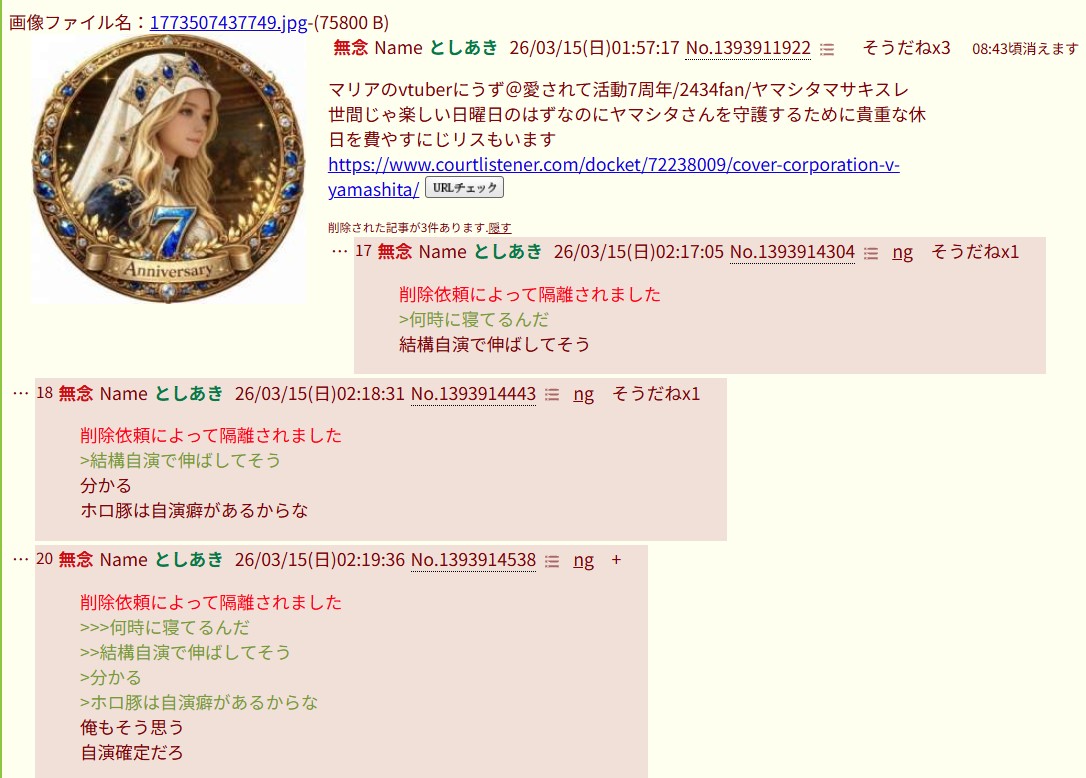Click the URLチェック button

tap(464, 188)
